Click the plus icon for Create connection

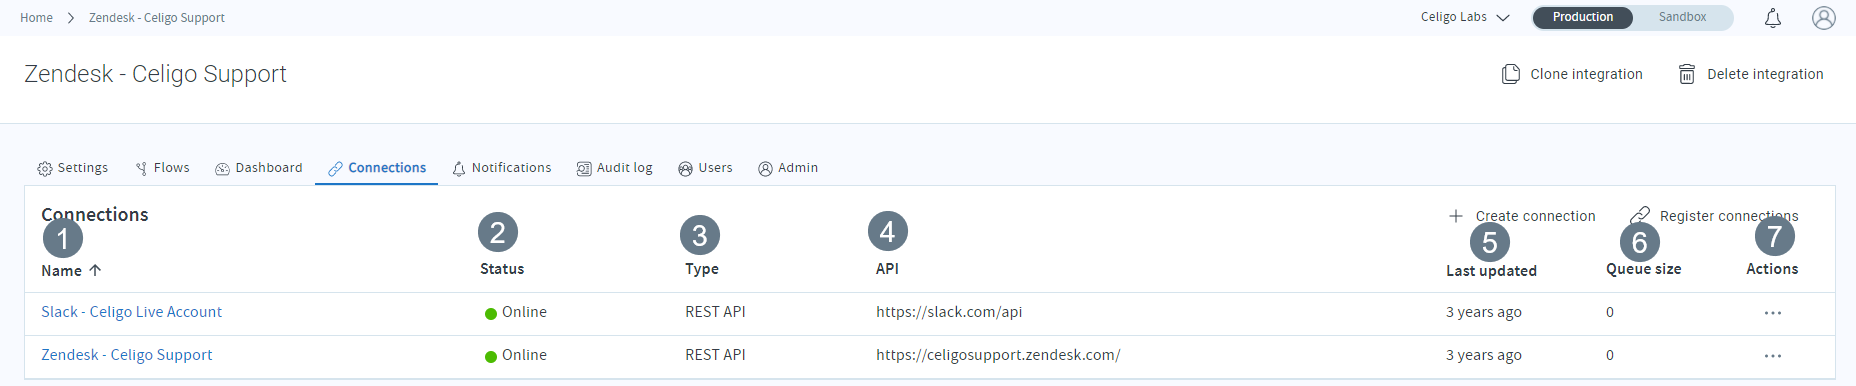[x=1456, y=216]
